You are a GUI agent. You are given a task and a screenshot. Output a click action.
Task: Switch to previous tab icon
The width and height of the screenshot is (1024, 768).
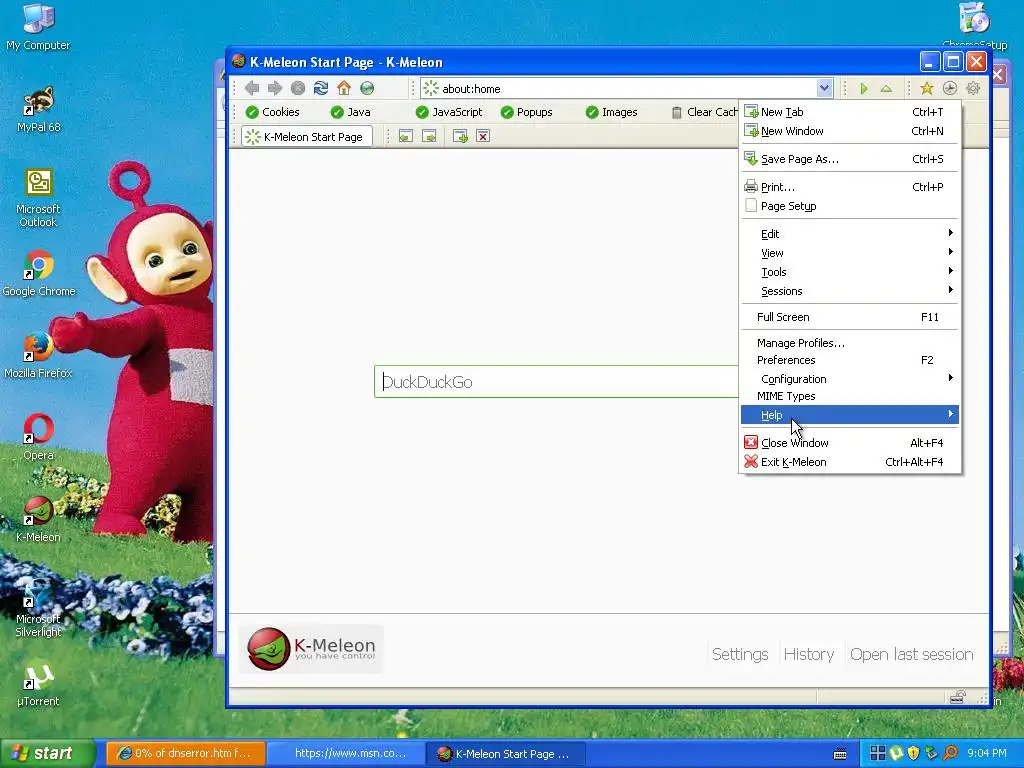point(406,136)
